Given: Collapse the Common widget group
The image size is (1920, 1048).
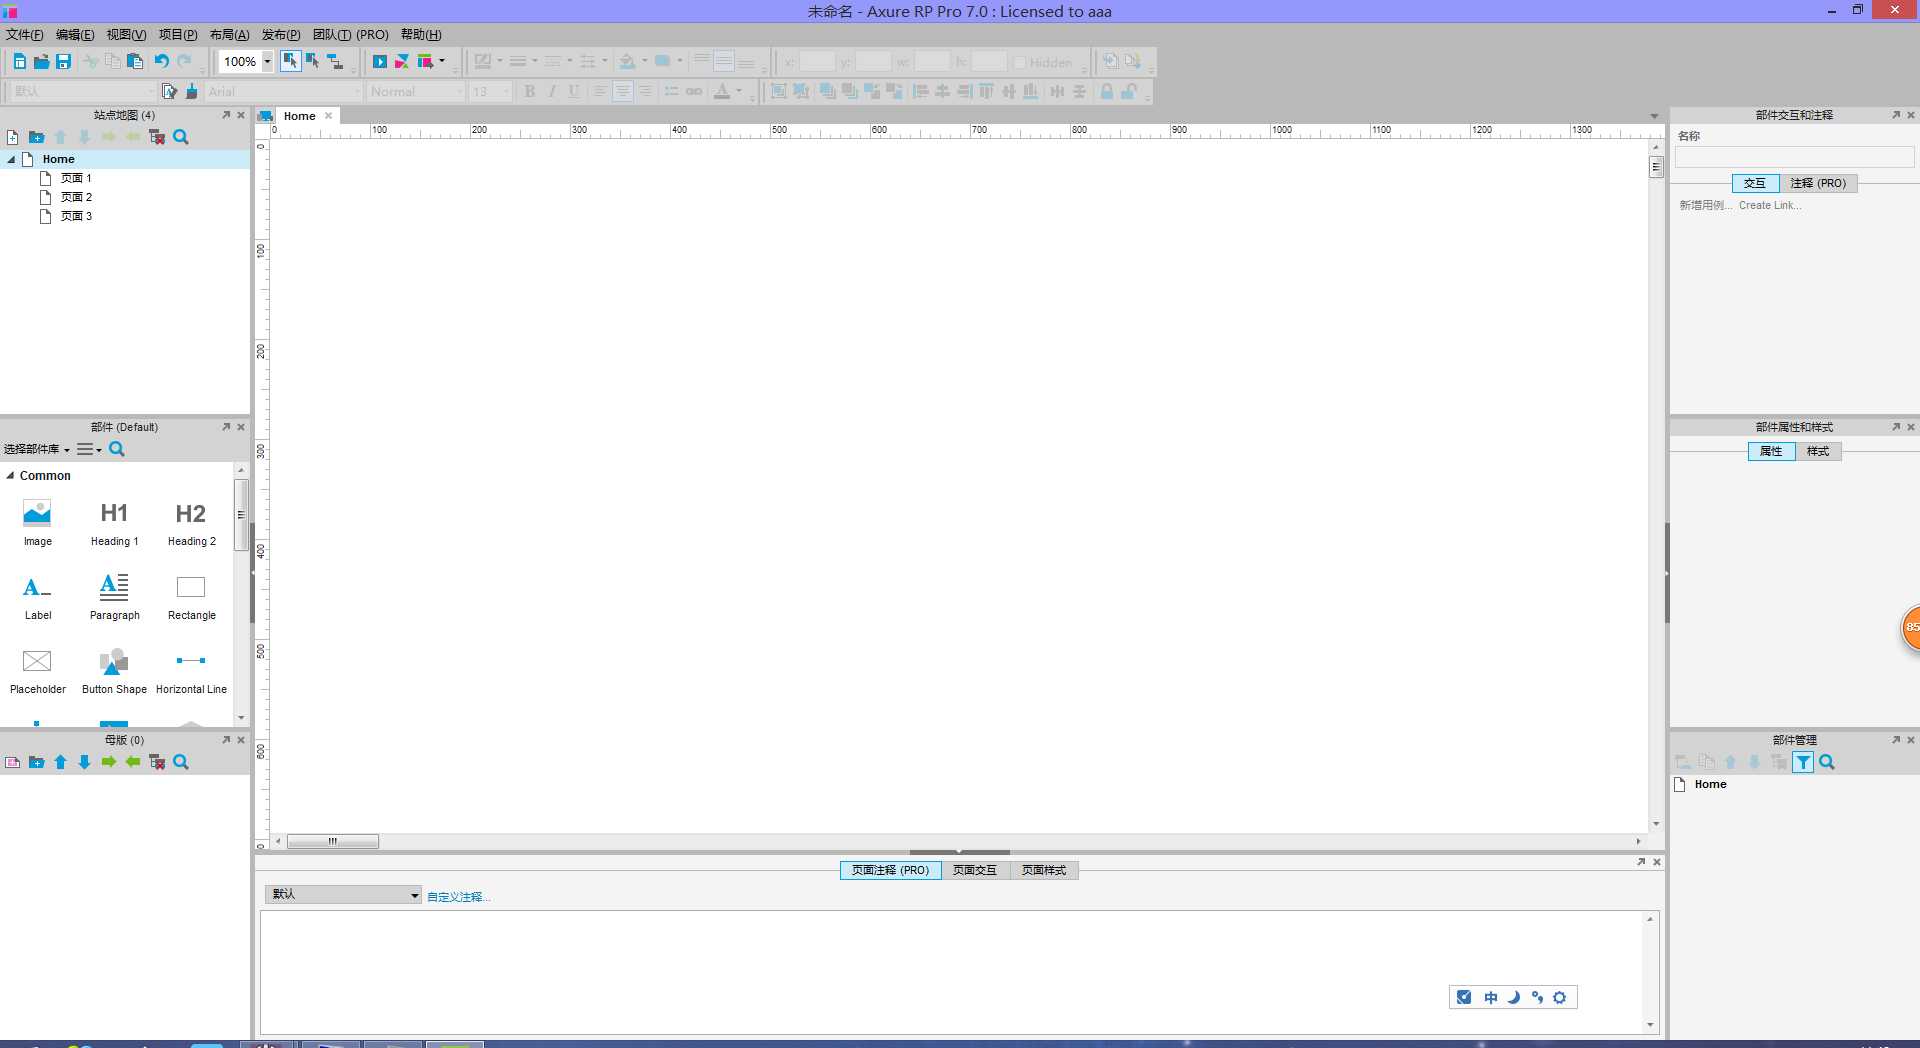Looking at the screenshot, I should [10, 476].
